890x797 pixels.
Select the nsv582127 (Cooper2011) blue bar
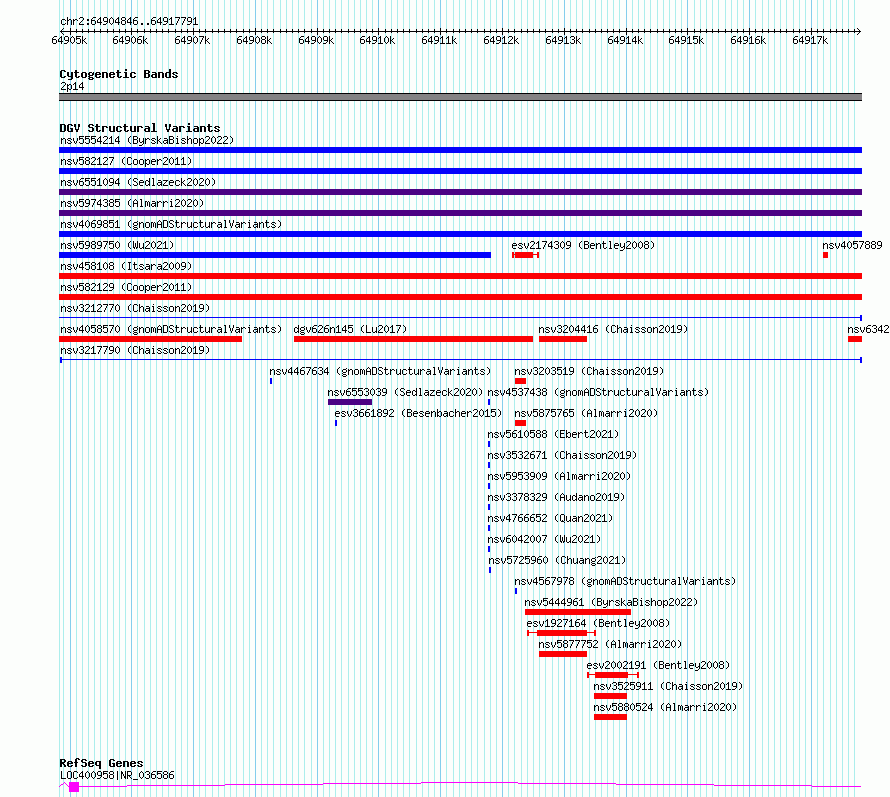460,171
